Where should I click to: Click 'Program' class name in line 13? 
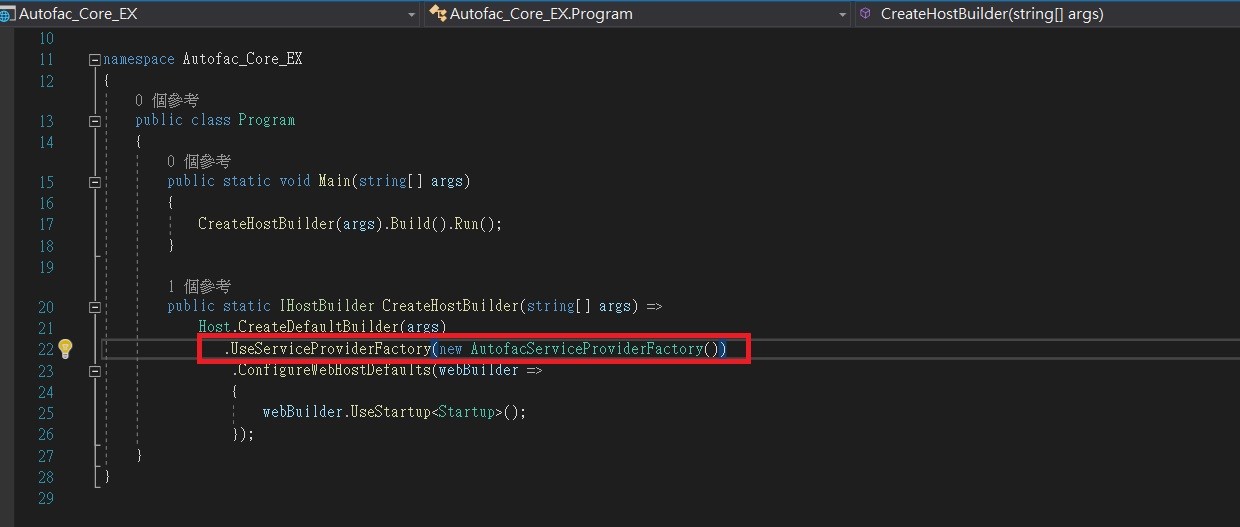(x=266, y=121)
